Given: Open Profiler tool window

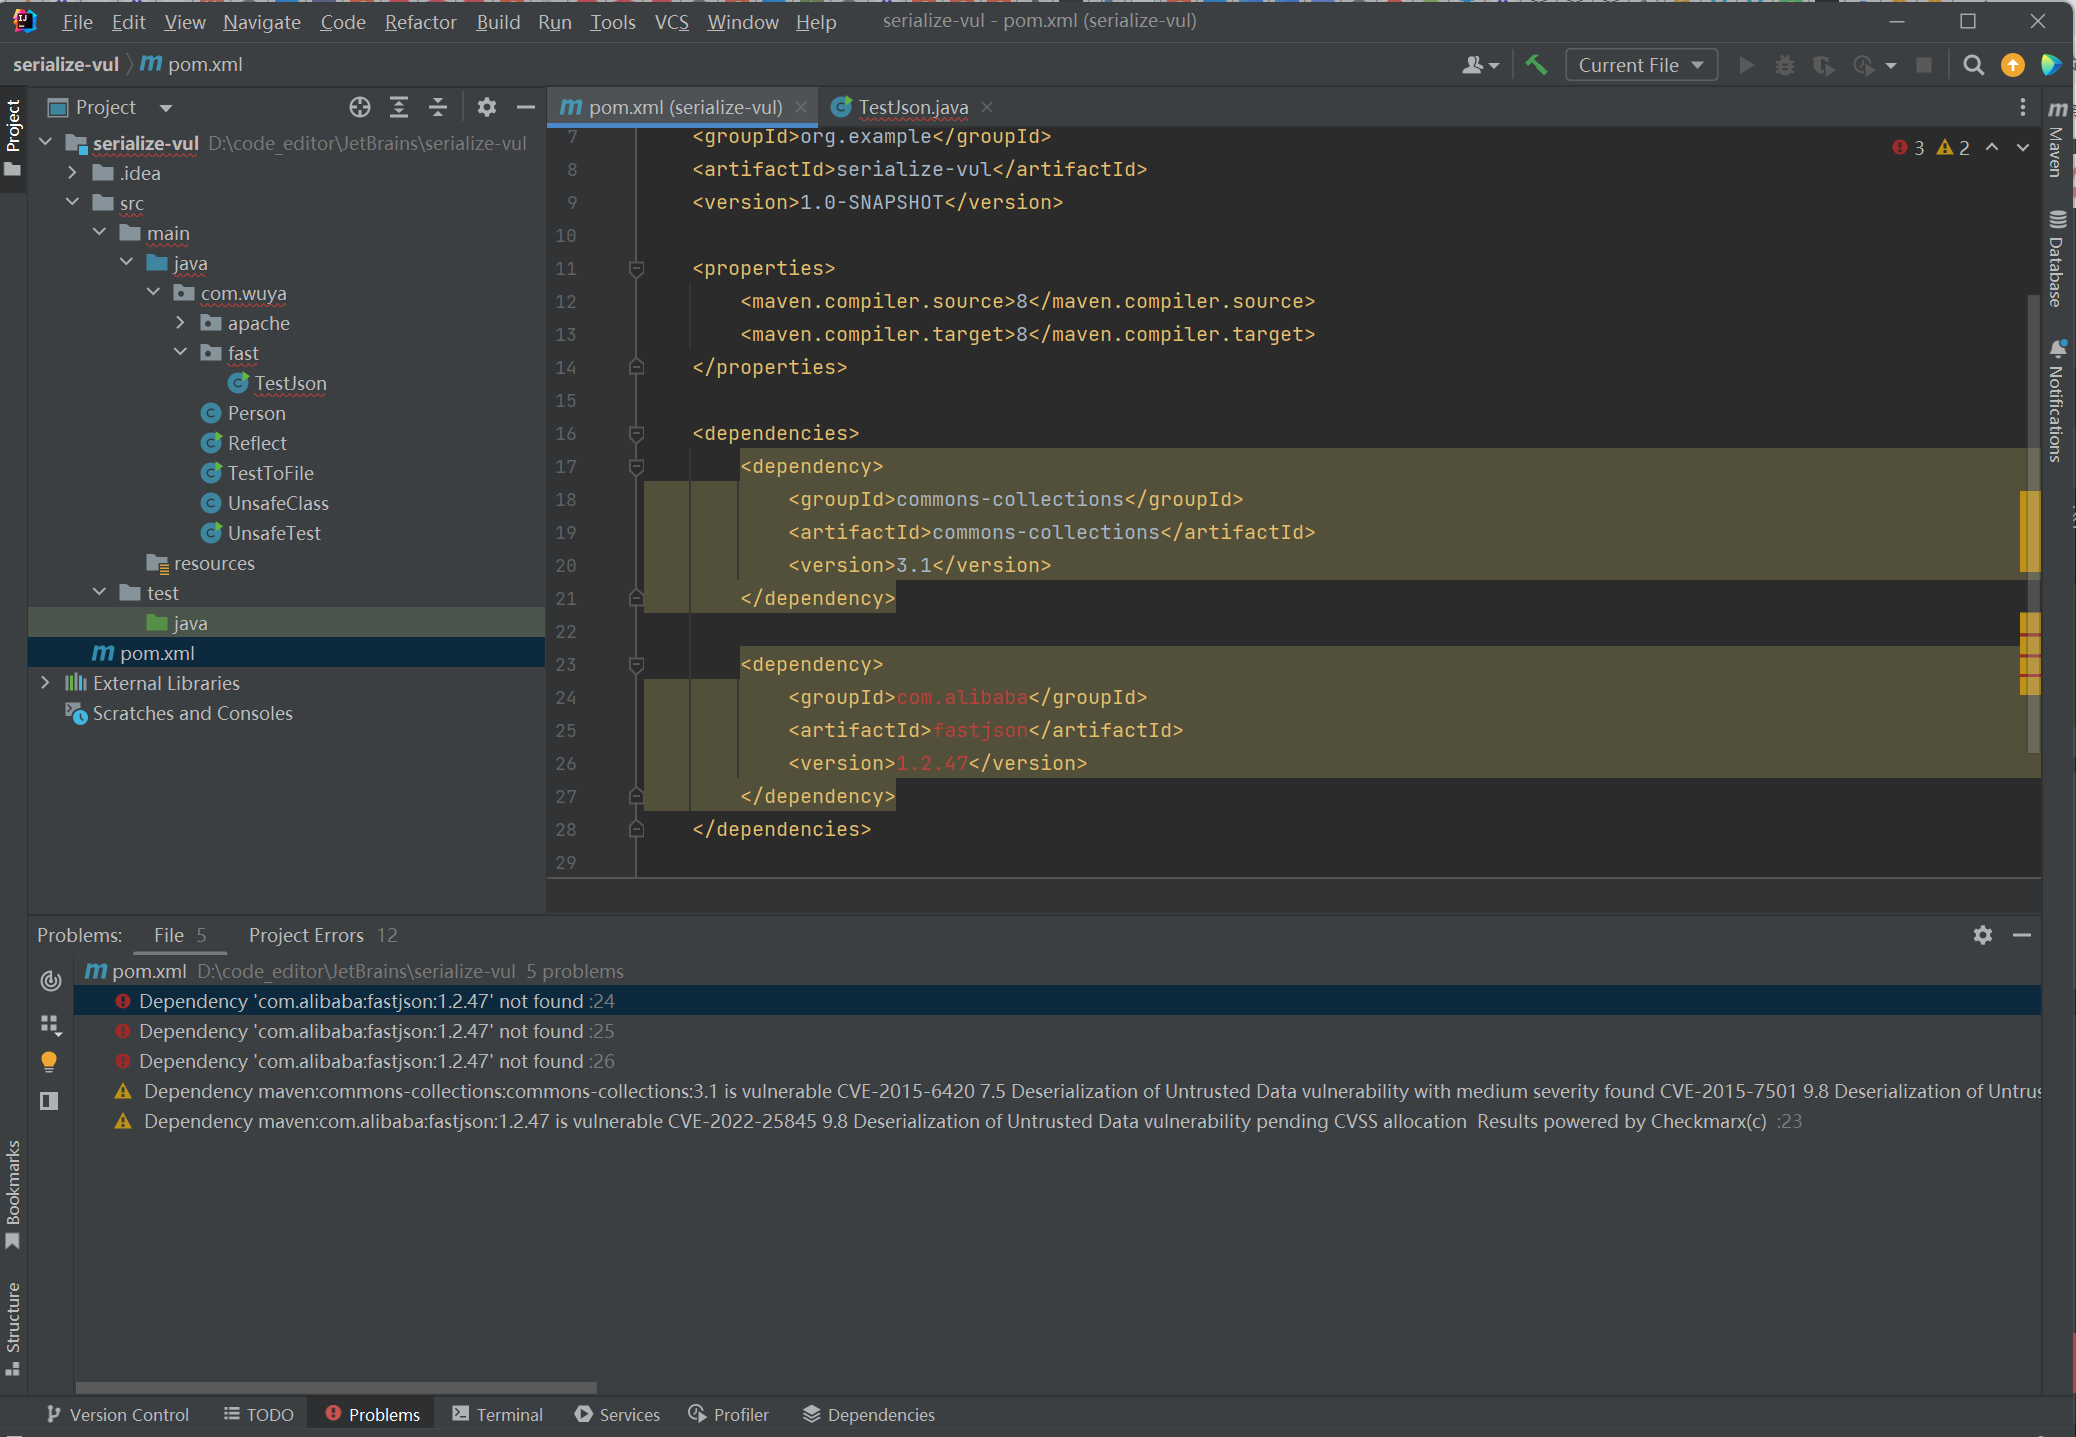Looking at the screenshot, I should click(729, 1415).
